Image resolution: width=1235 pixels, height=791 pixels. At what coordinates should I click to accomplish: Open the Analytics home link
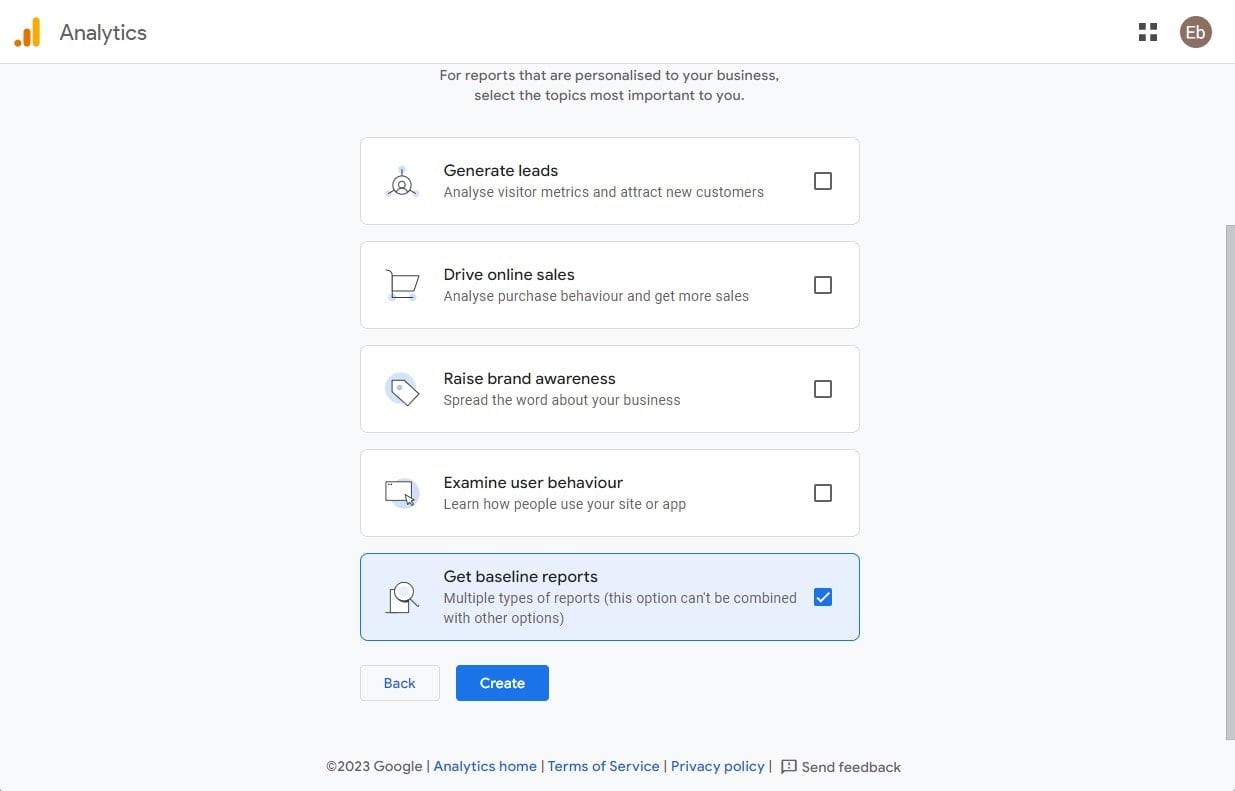pos(485,766)
